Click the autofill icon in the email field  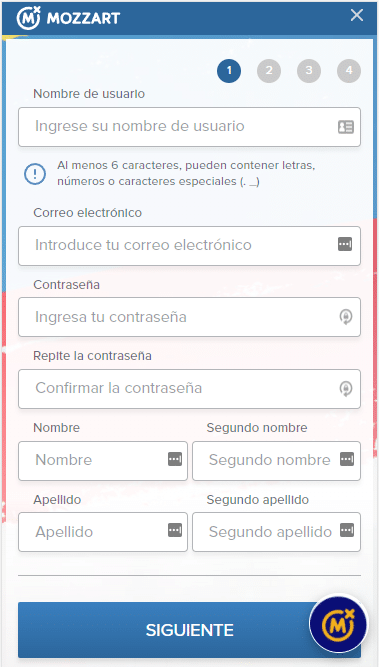345,244
